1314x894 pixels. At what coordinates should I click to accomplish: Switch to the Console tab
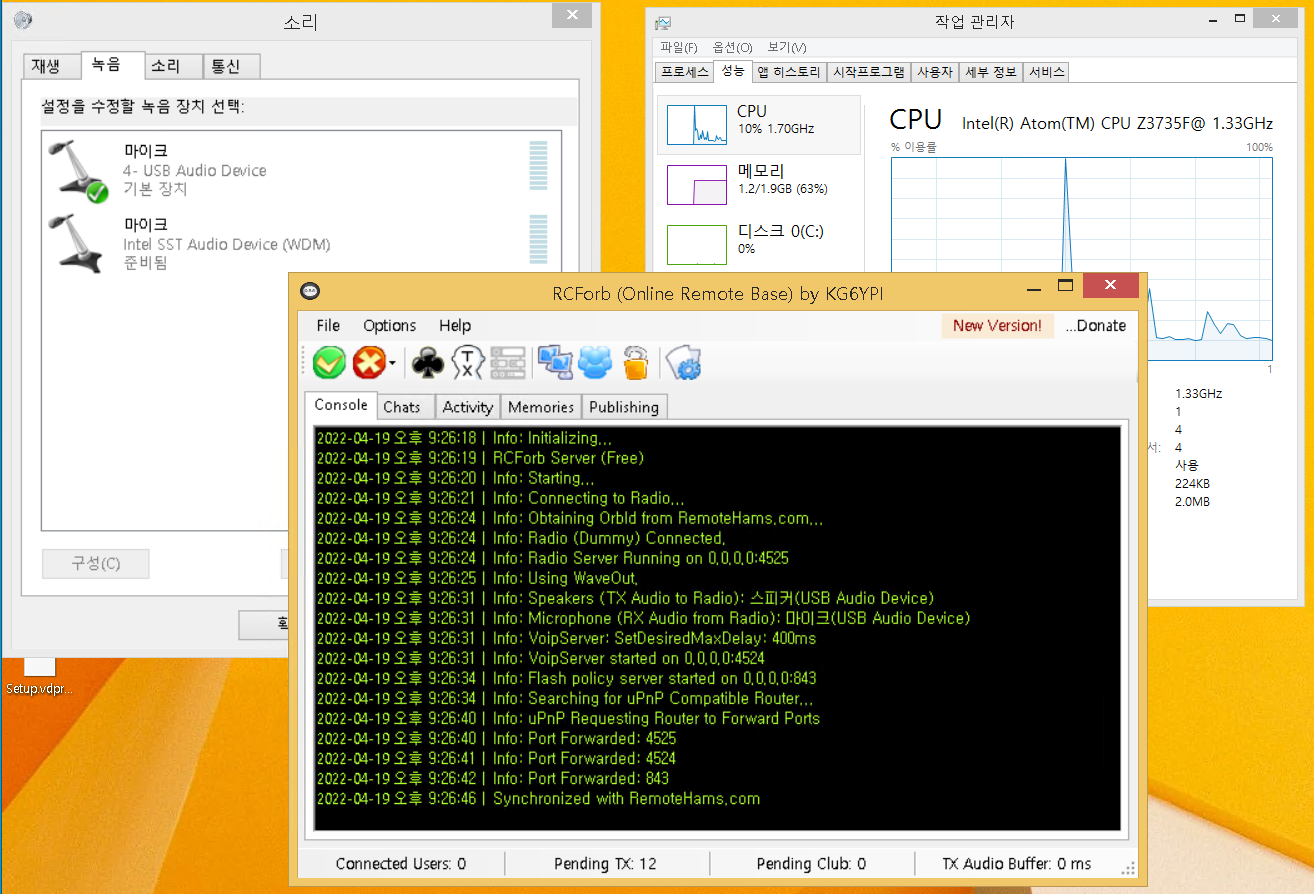pos(341,405)
